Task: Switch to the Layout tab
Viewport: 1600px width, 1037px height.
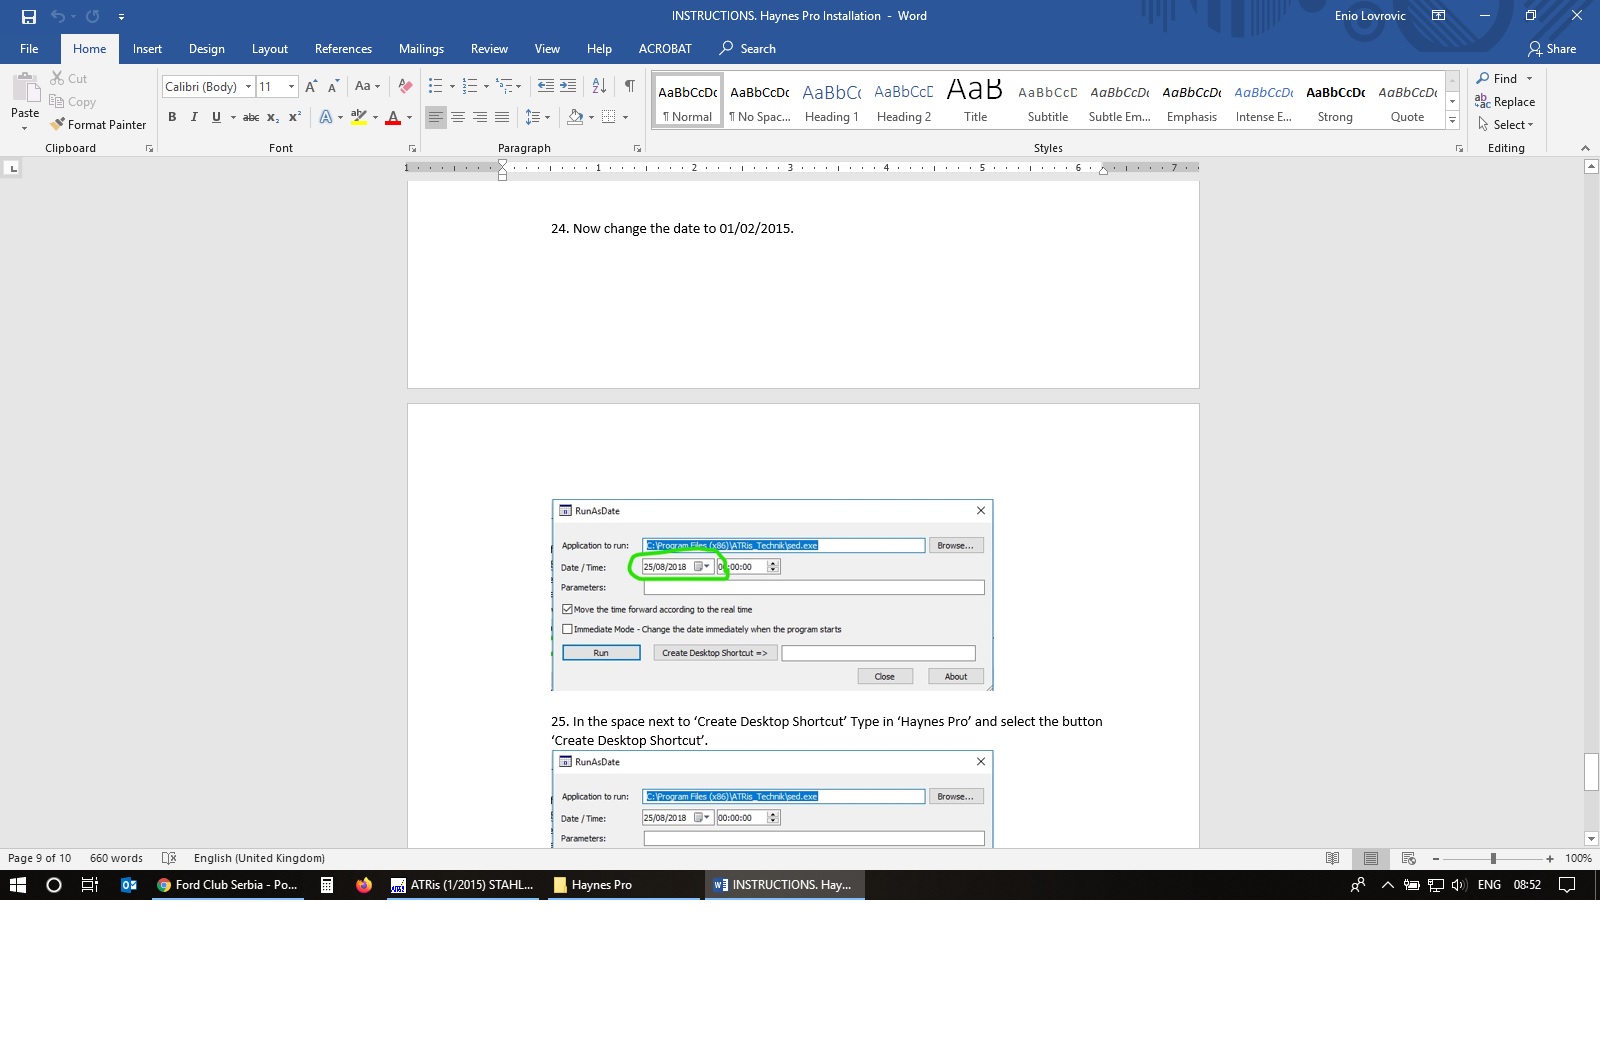Action: click(x=269, y=49)
